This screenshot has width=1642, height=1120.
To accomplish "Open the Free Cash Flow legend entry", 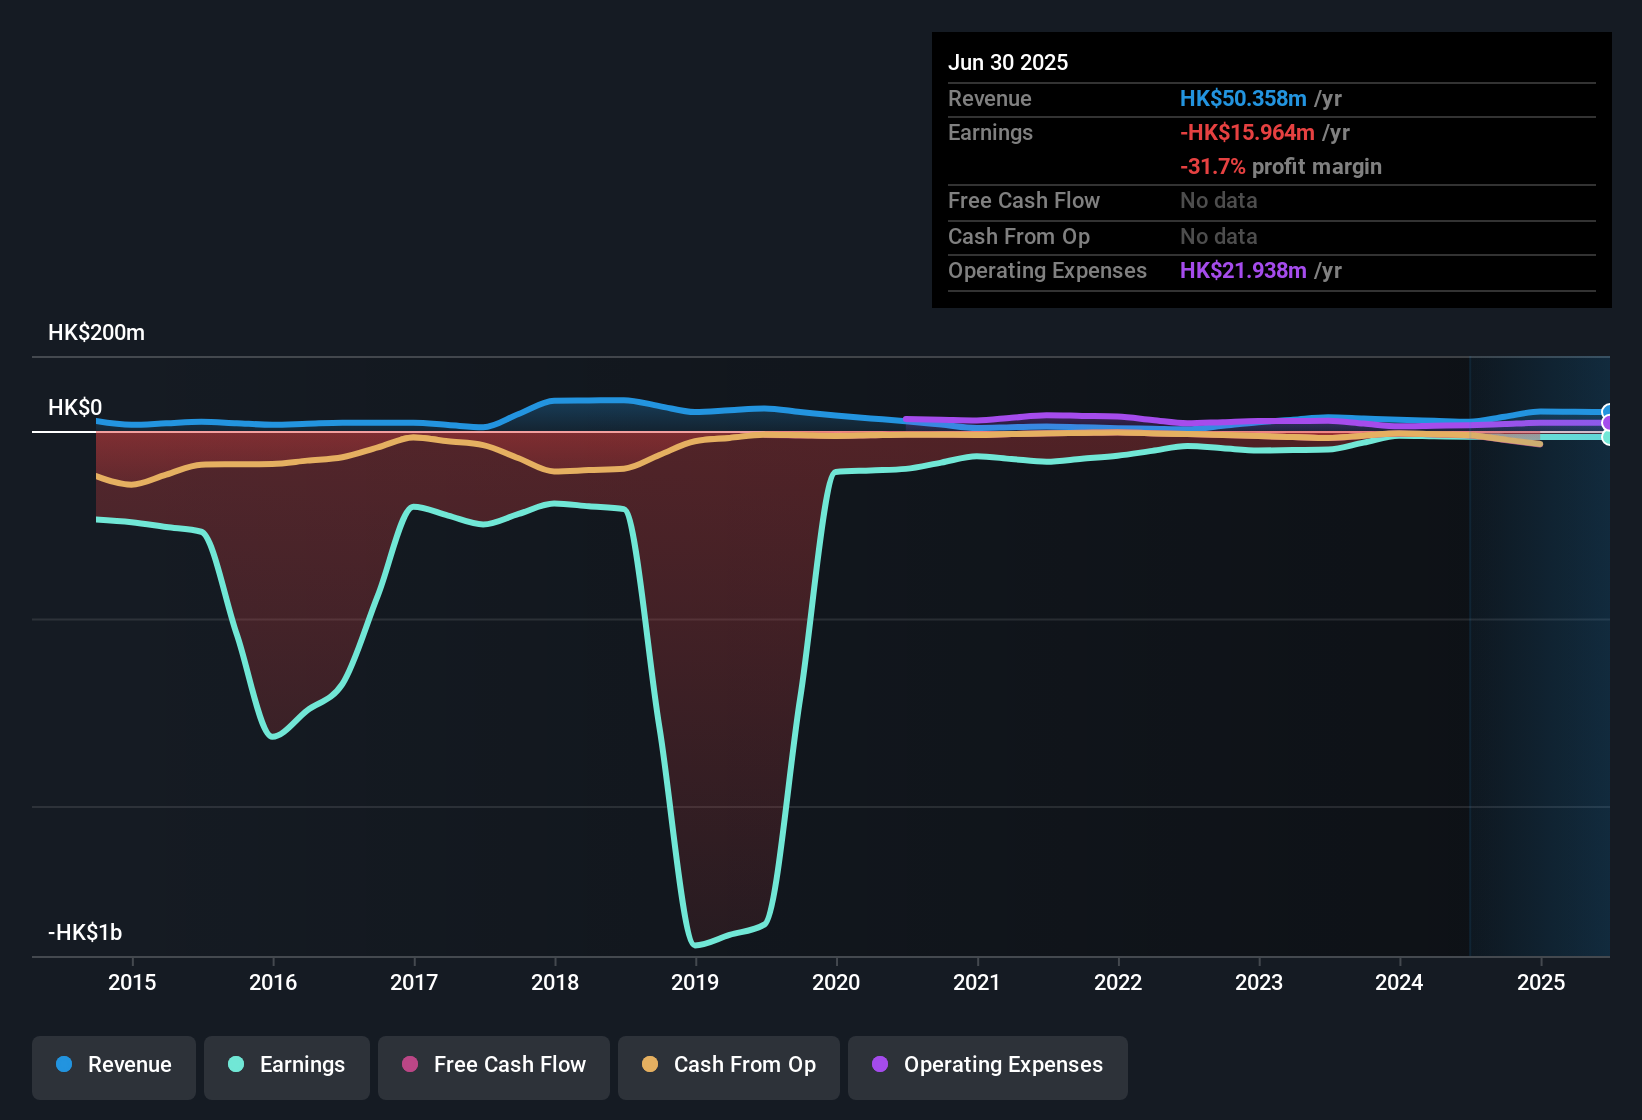I will click(x=493, y=1065).
